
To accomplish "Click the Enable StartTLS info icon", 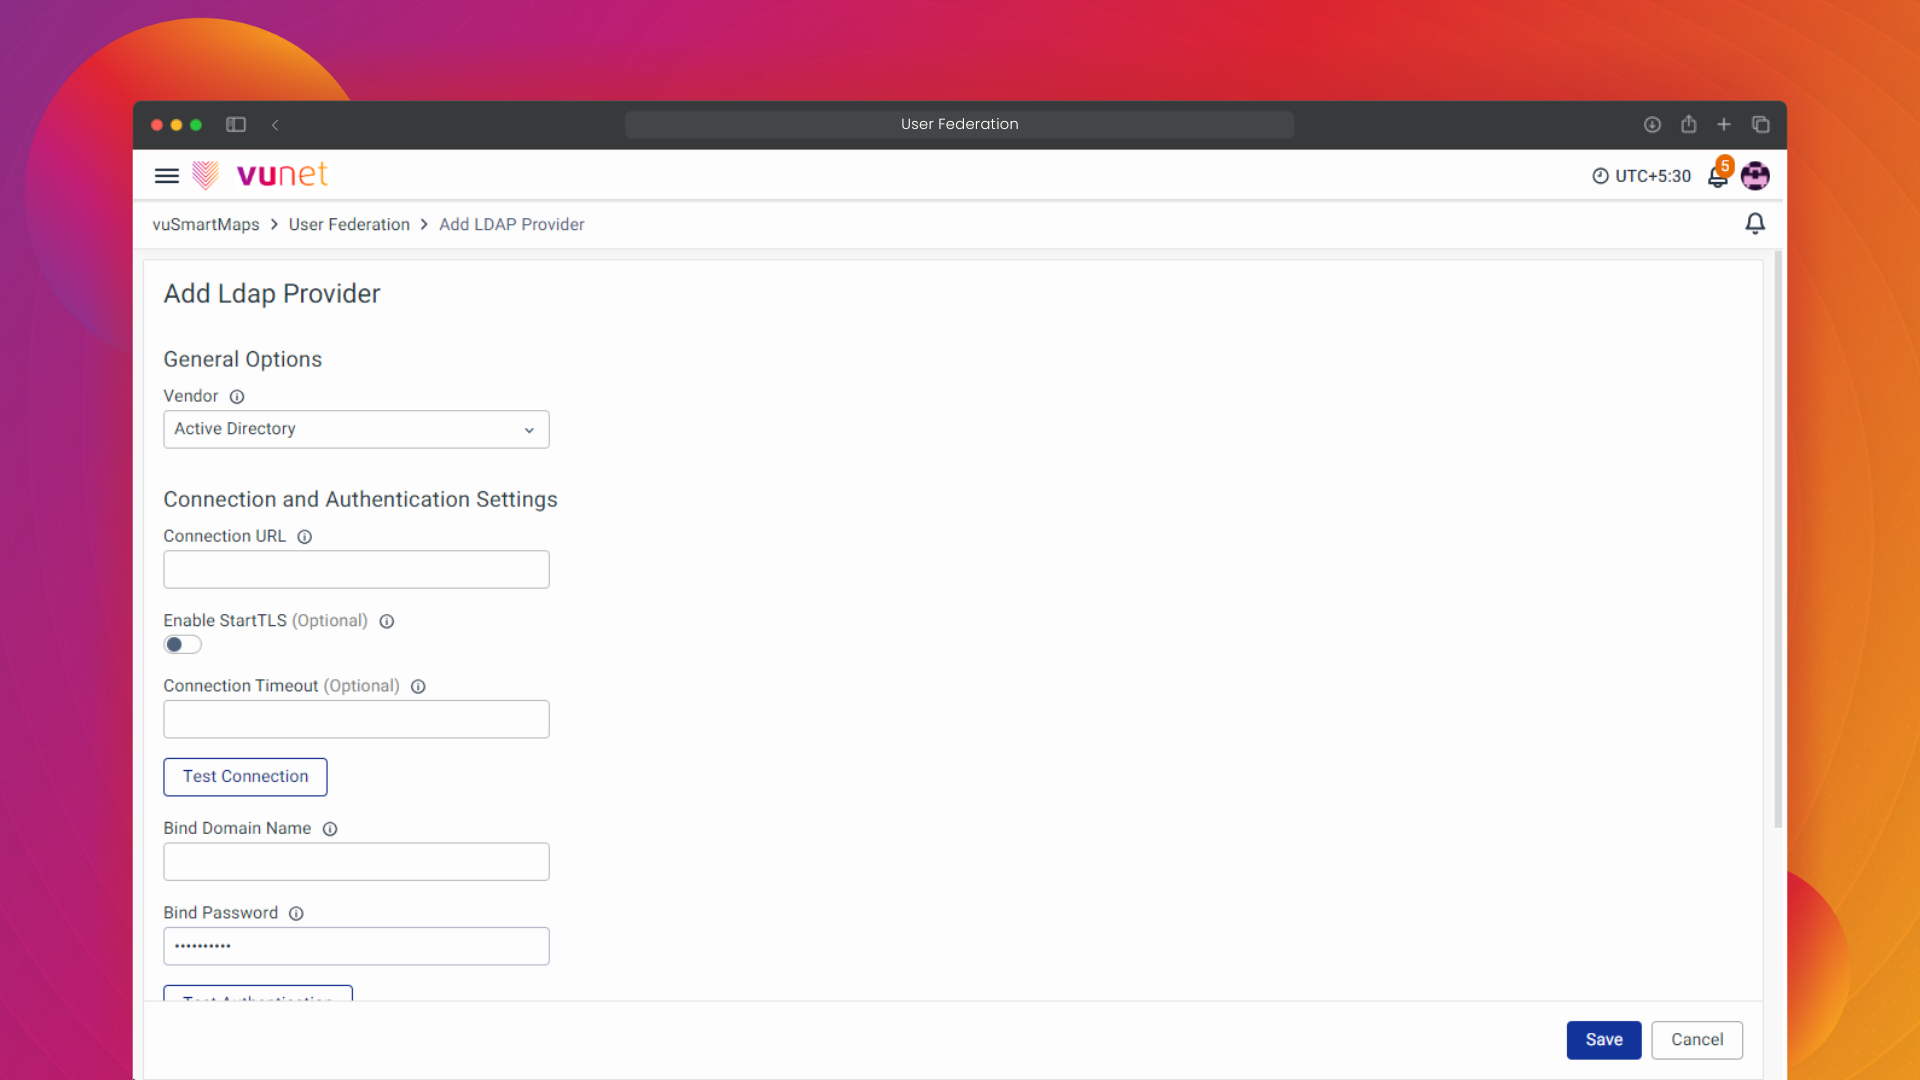I will click(387, 621).
